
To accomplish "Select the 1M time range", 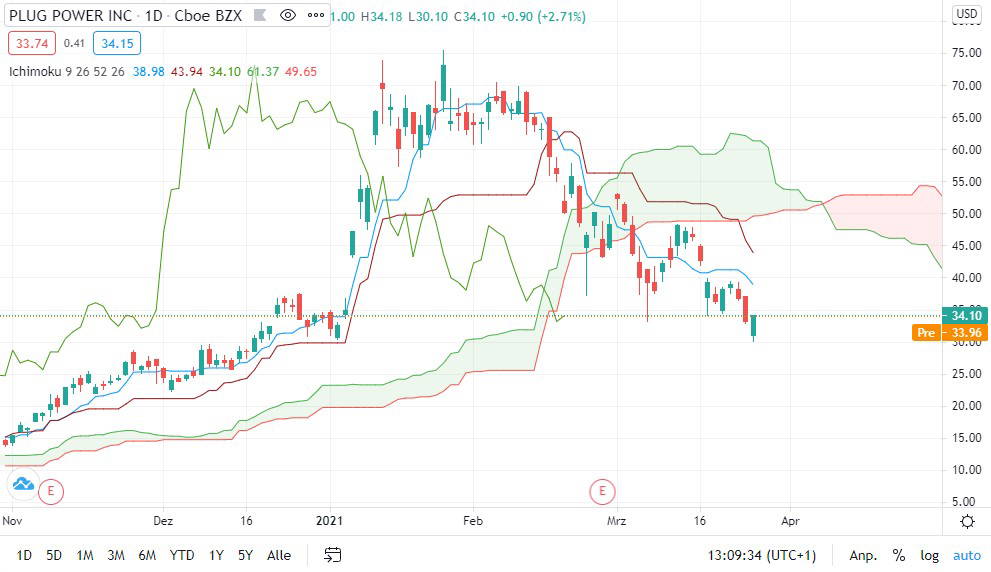I will 85,555.
